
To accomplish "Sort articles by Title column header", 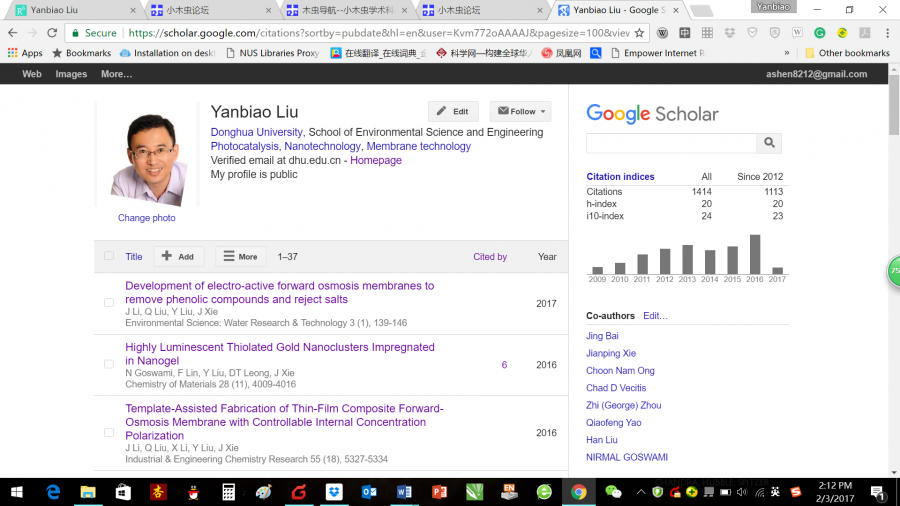I will [x=134, y=256].
